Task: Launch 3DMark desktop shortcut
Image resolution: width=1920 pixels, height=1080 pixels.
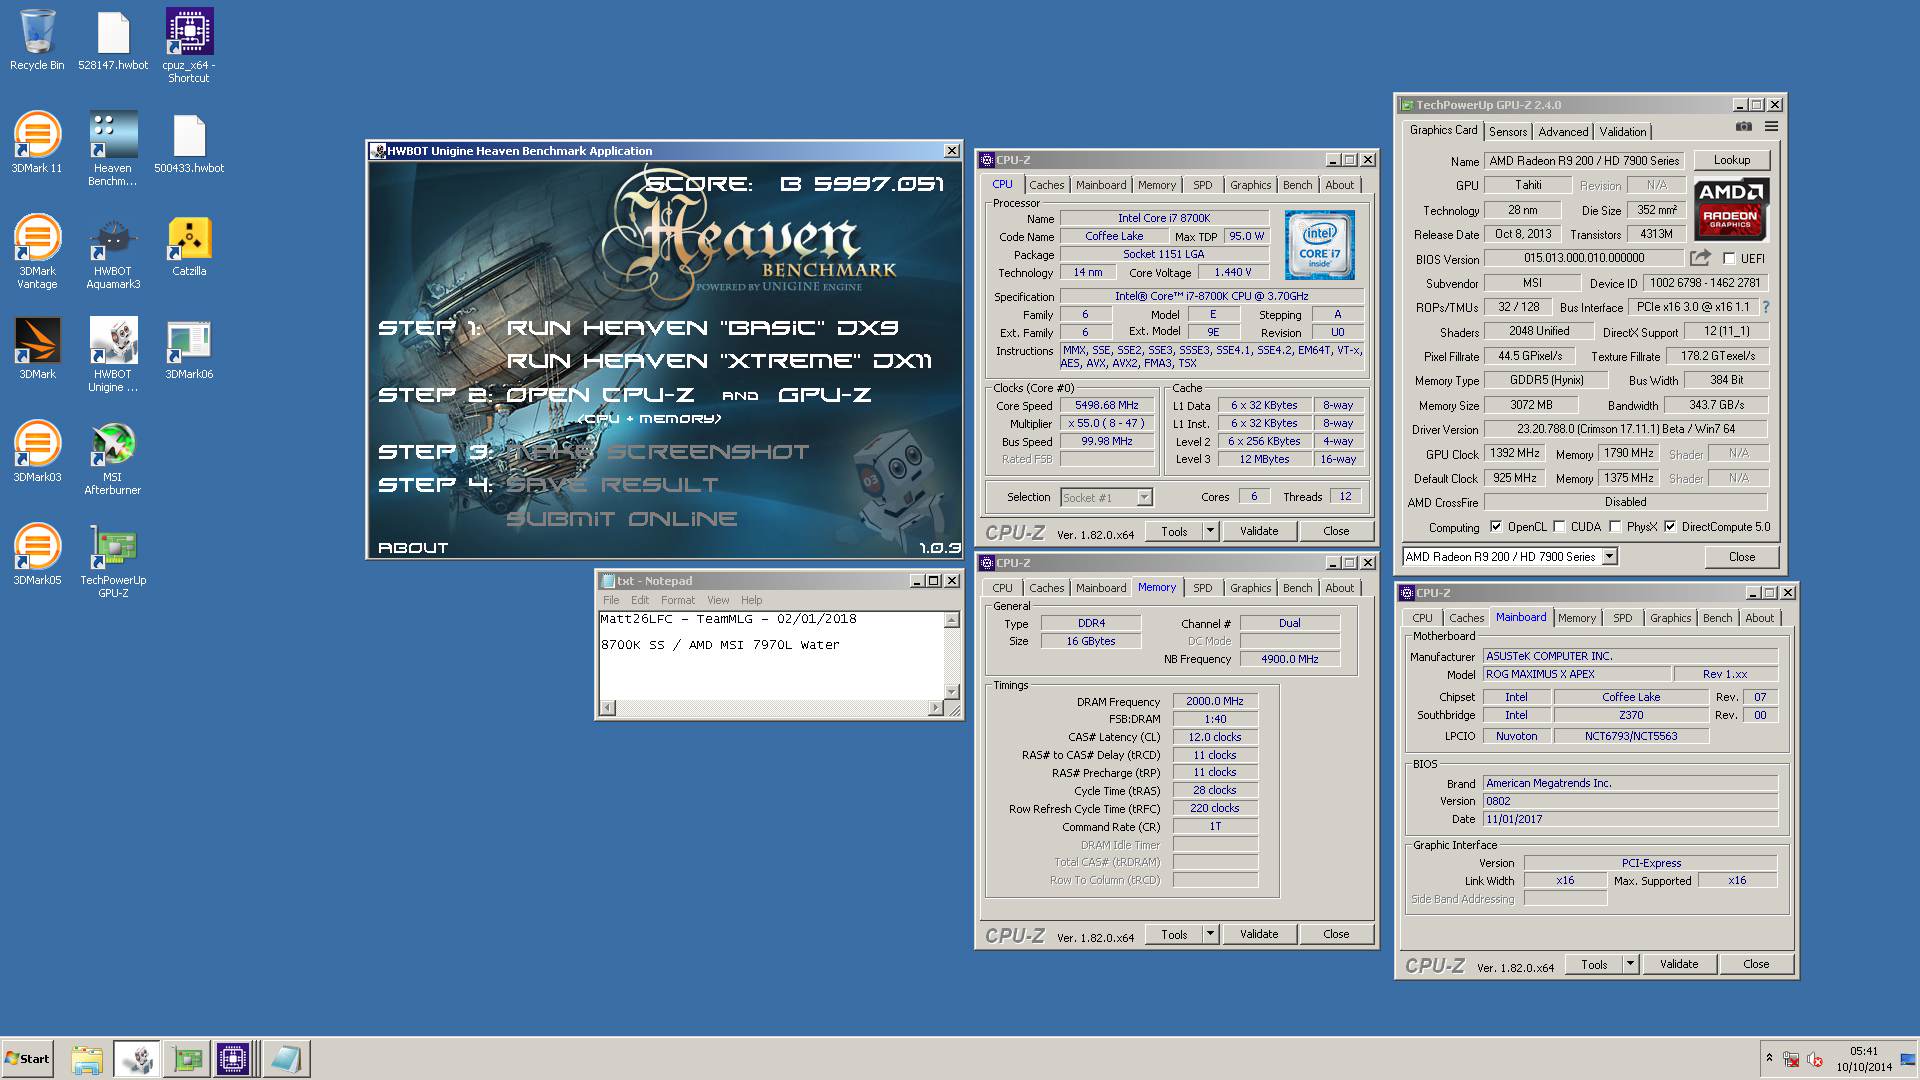Action: (37, 349)
